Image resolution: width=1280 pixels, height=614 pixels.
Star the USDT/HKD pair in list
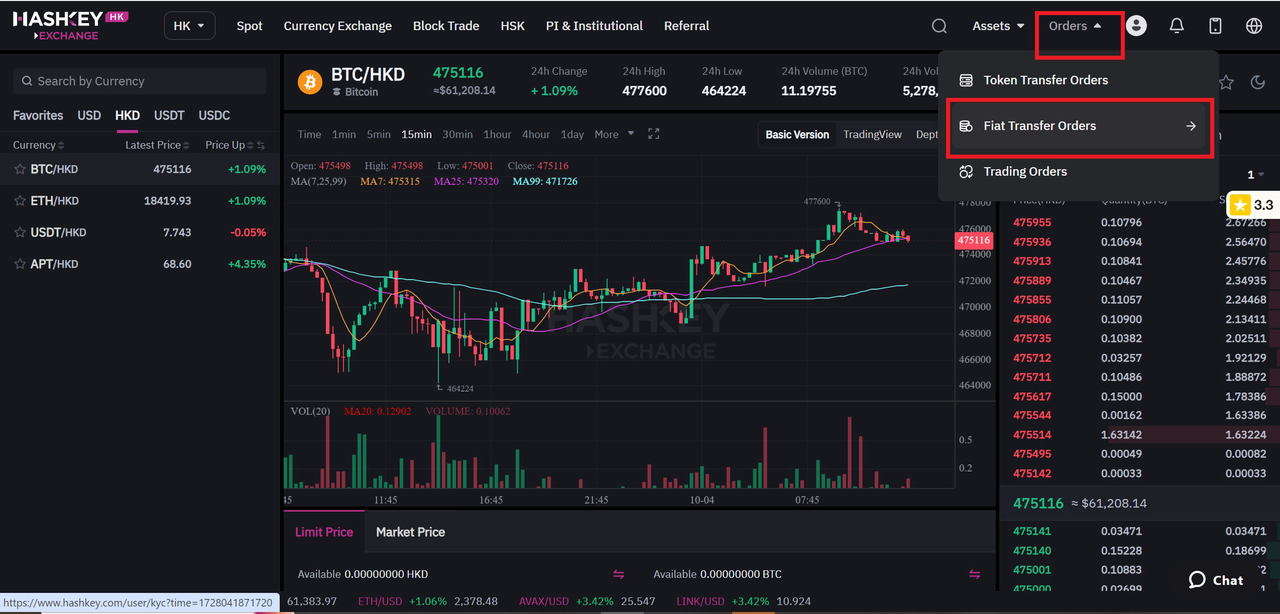pos(20,232)
